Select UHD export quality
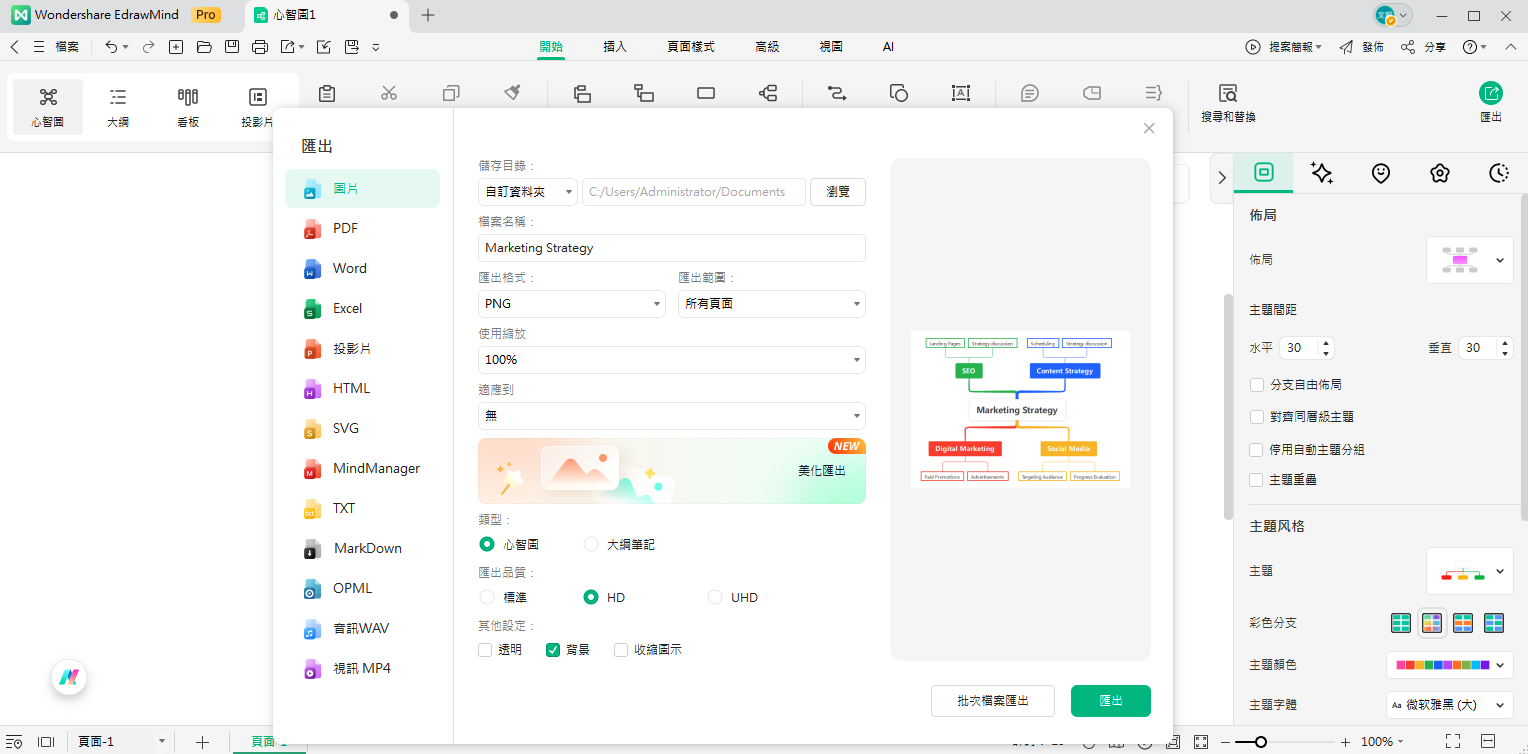The image size is (1528, 754). click(x=715, y=598)
